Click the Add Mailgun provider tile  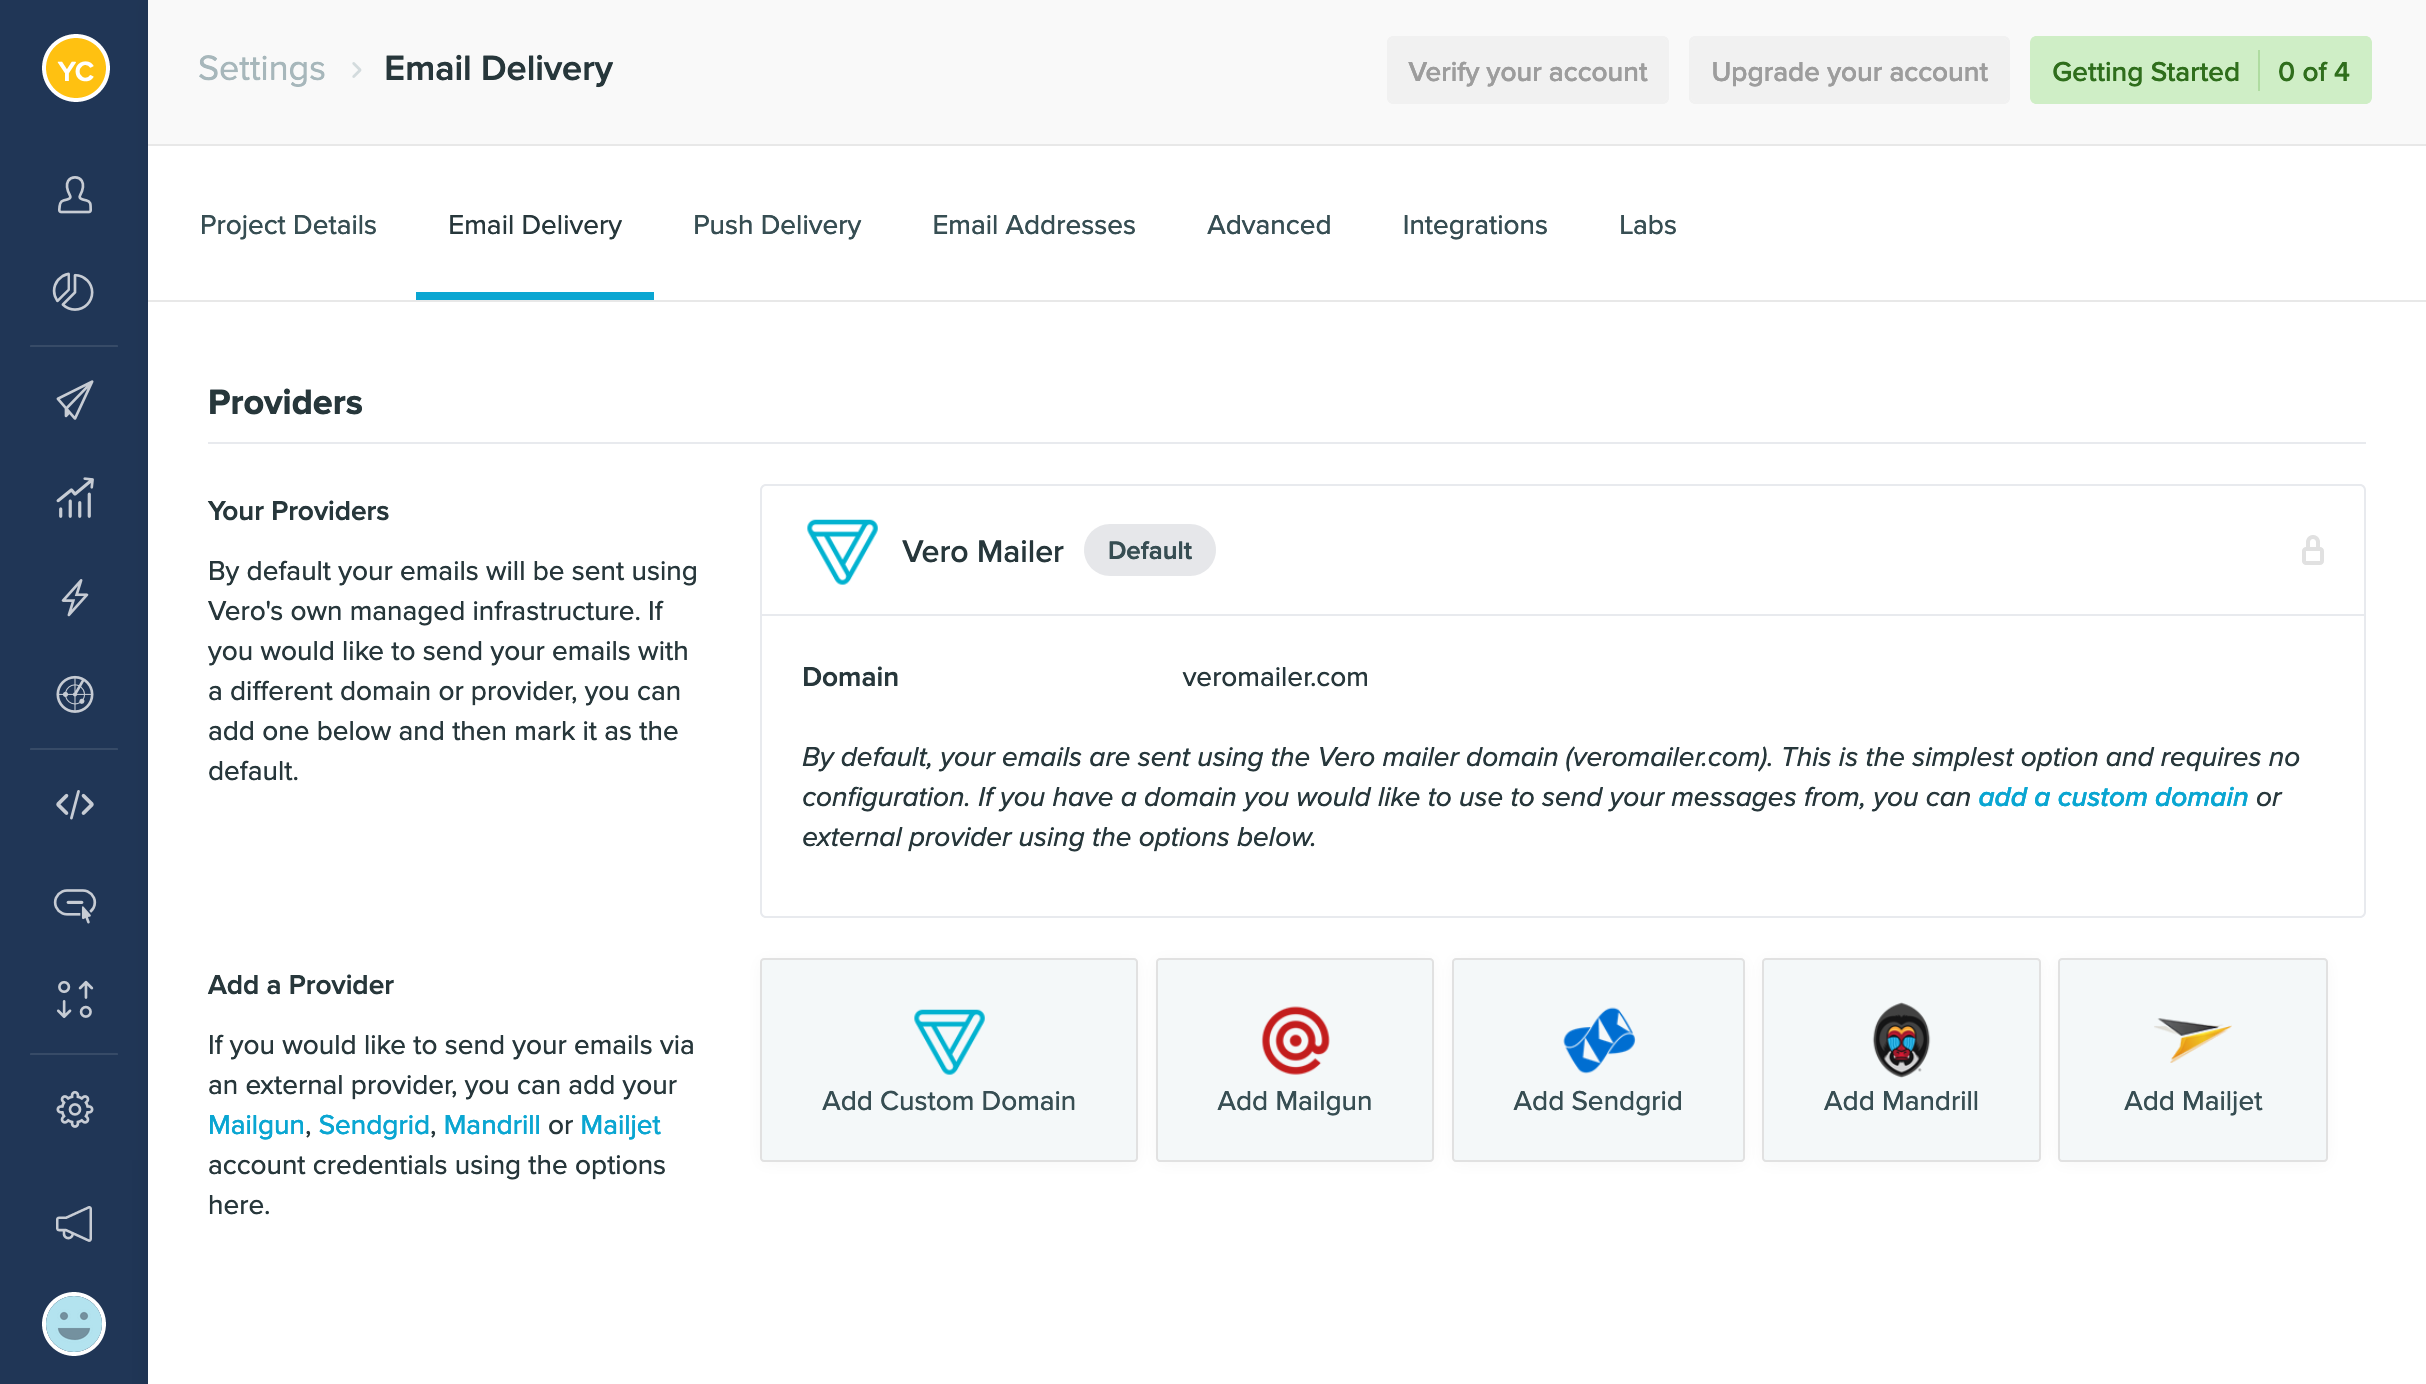click(x=1294, y=1060)
